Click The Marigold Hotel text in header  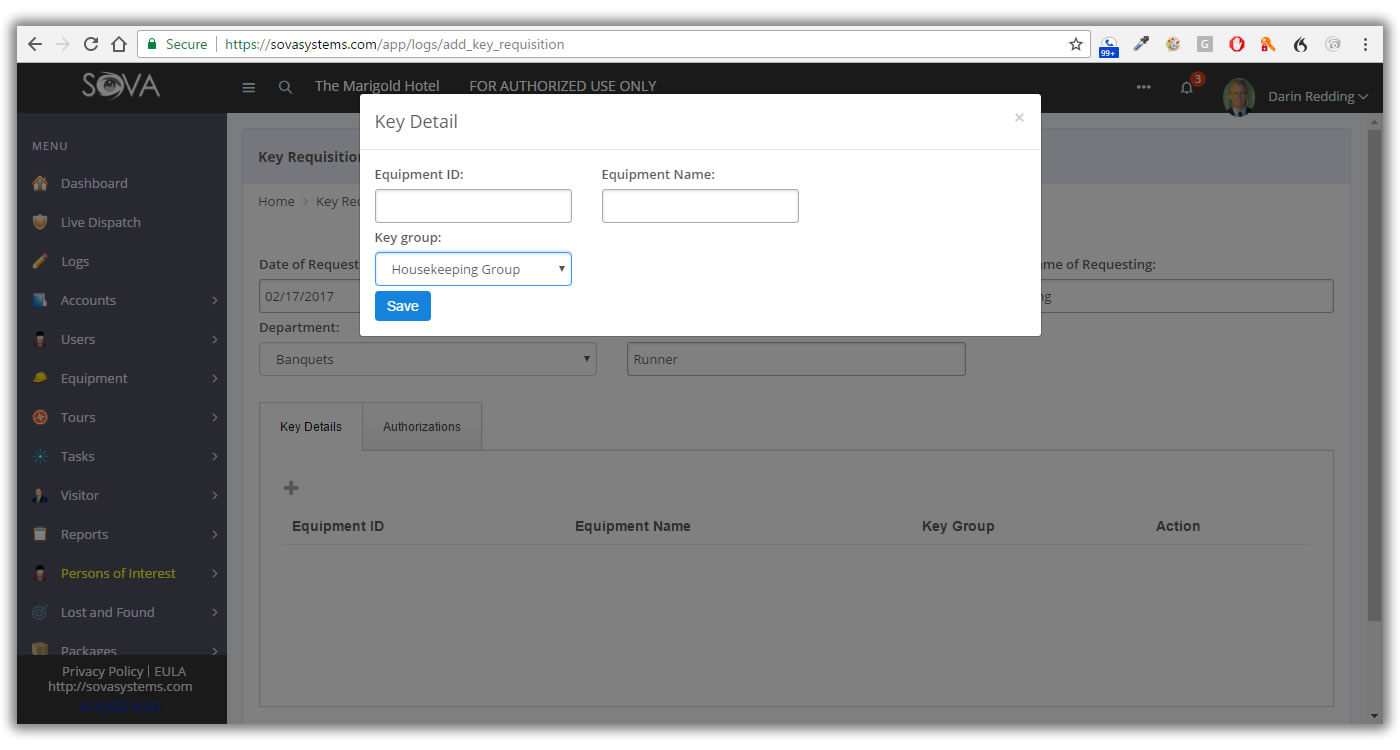coord(377,86)
